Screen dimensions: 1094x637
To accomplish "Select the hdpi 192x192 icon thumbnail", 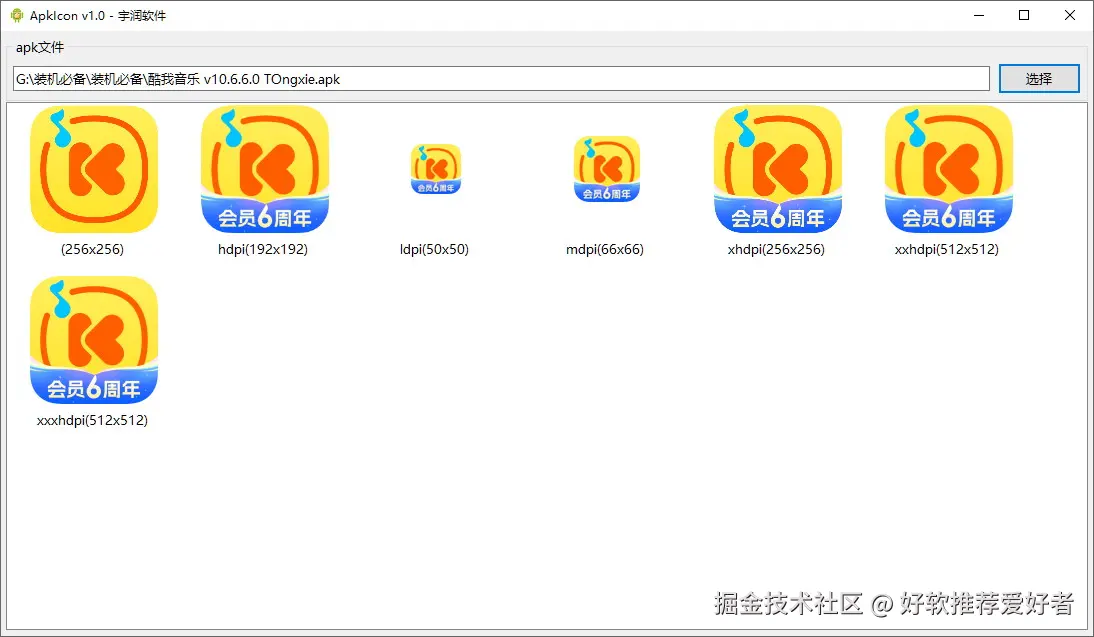I will tap(265, 170).
